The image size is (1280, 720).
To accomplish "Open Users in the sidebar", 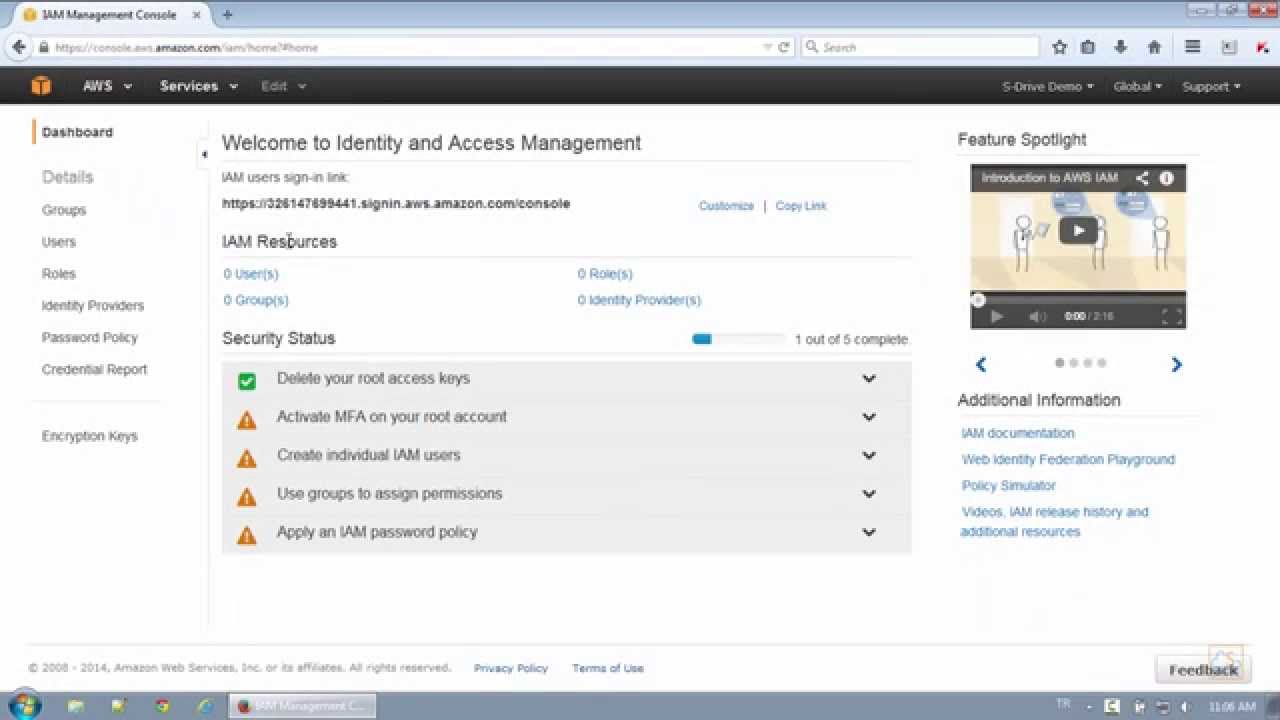I will [58, 242].
